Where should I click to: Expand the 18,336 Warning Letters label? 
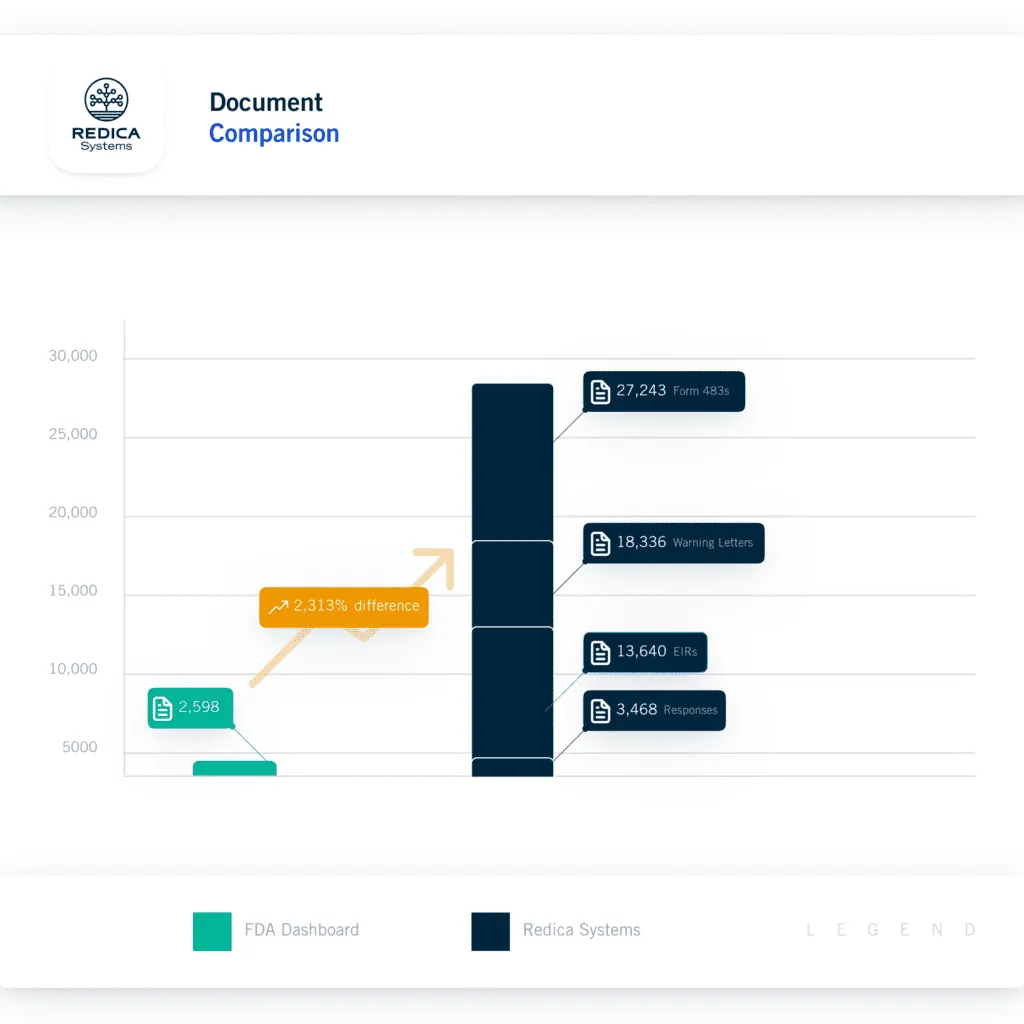pyautogui.click(x=673, y=543)
